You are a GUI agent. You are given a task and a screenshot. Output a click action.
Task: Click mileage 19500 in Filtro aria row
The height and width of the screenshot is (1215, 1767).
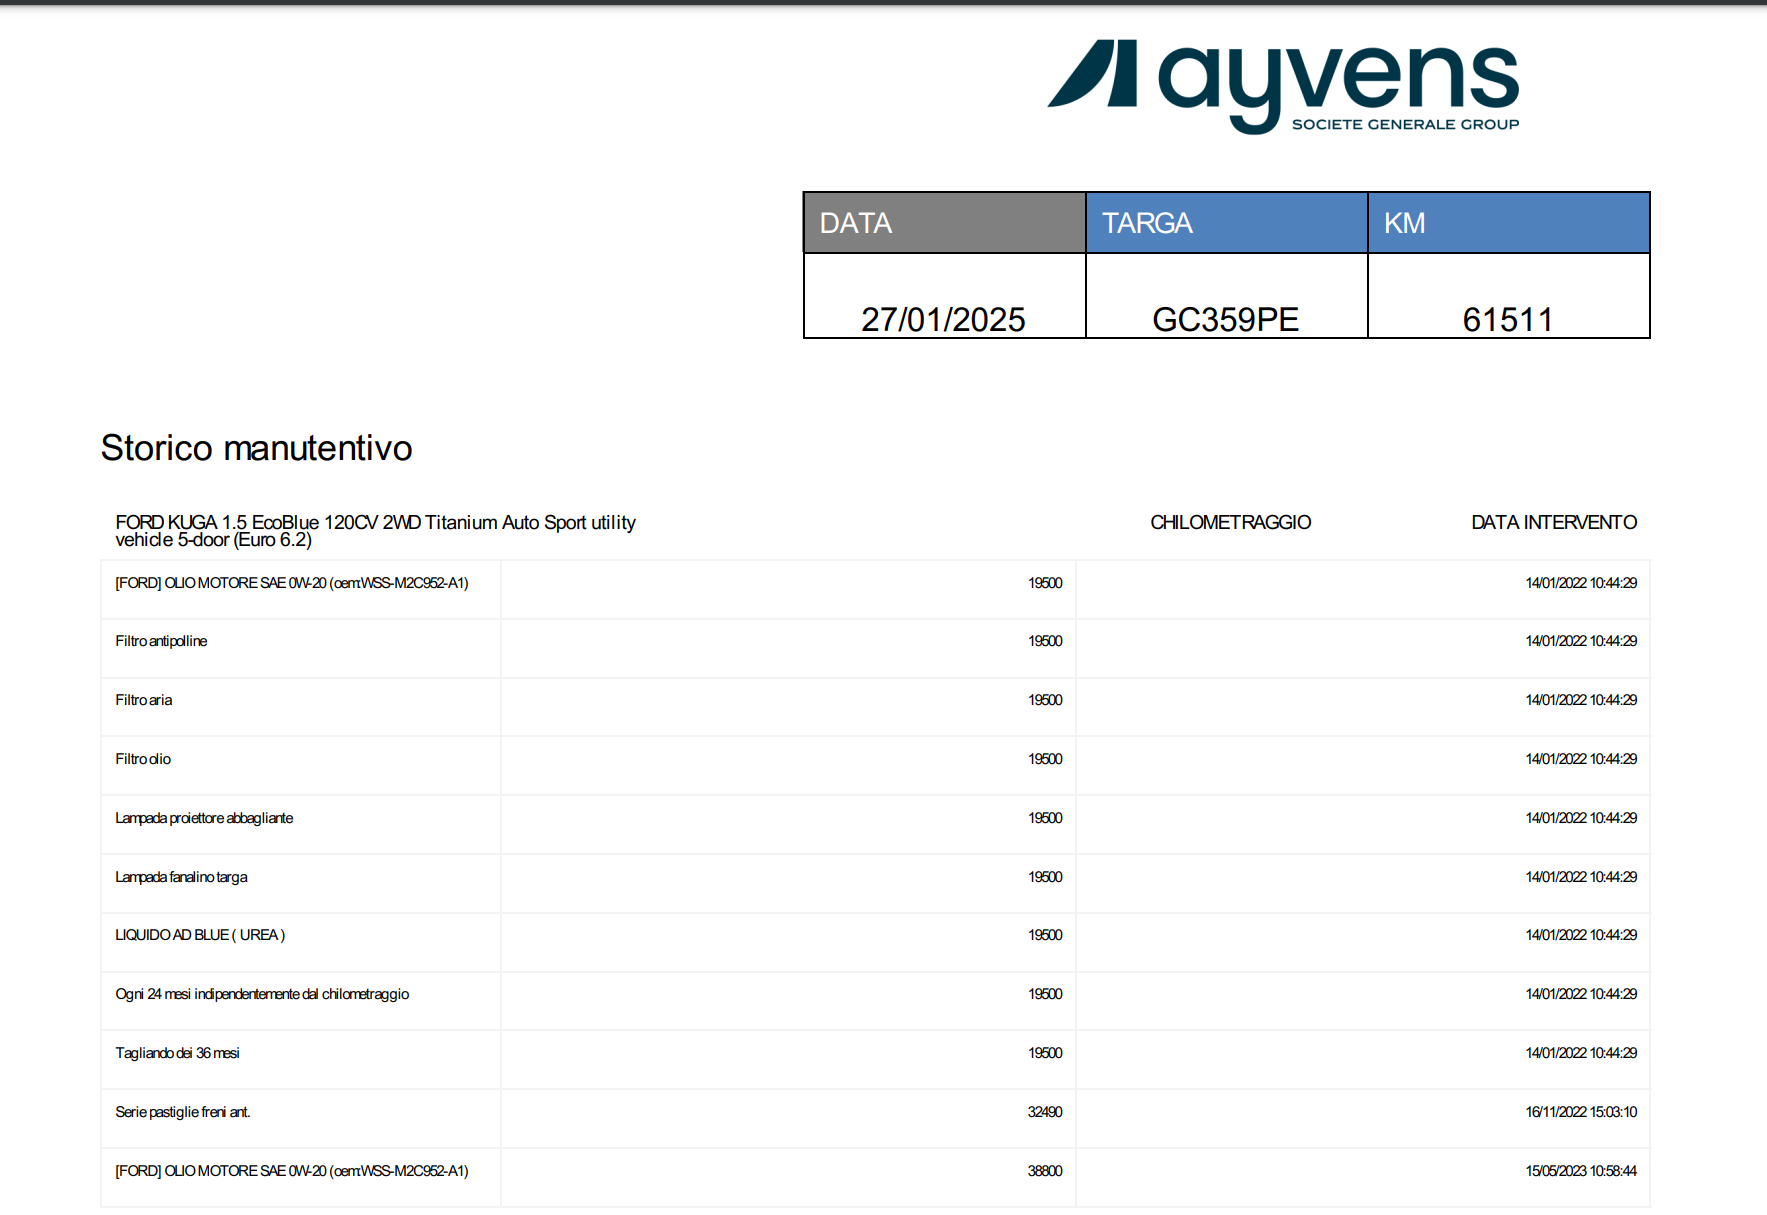(1045, 700)
